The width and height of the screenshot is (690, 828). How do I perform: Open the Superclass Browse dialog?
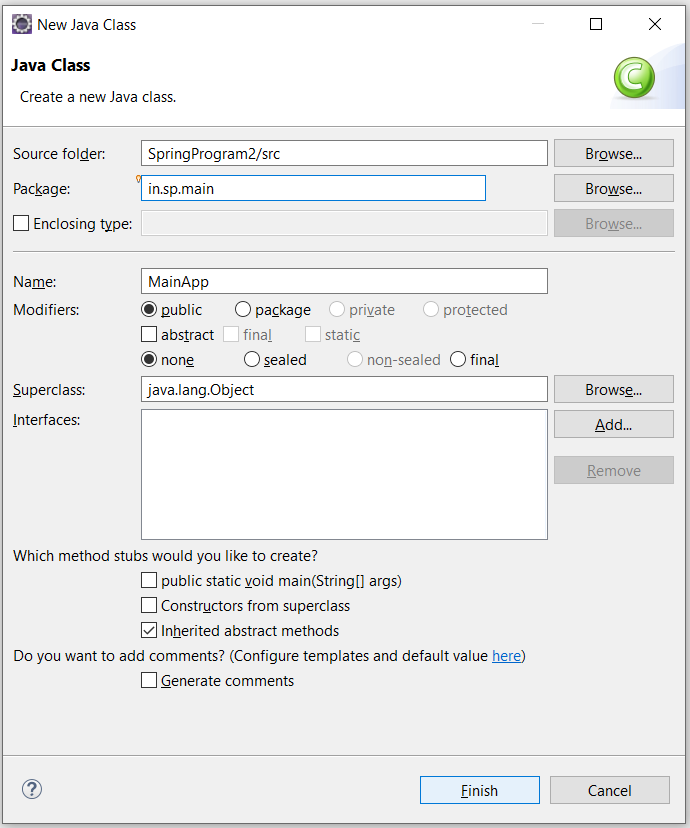pos(613,389)
